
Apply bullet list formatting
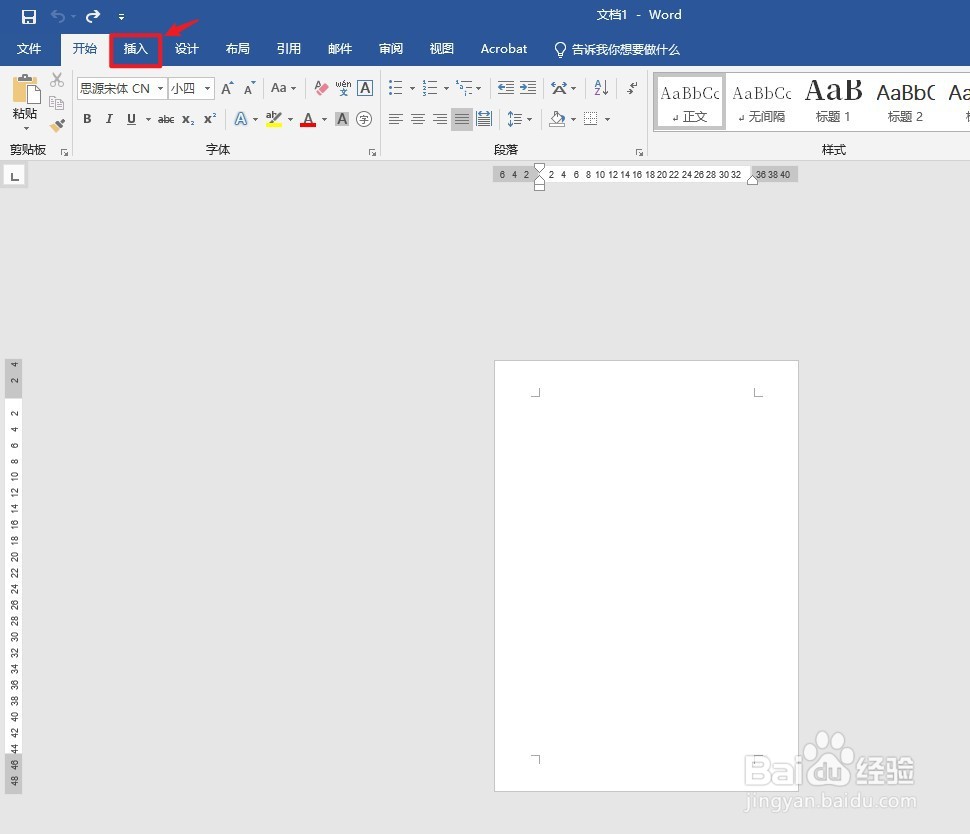tap(396, 88)
